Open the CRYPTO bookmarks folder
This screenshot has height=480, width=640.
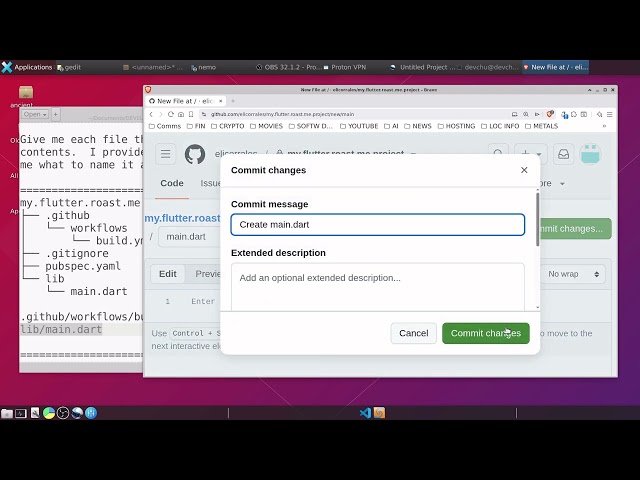pyautogui.click(x=227, y=126)
